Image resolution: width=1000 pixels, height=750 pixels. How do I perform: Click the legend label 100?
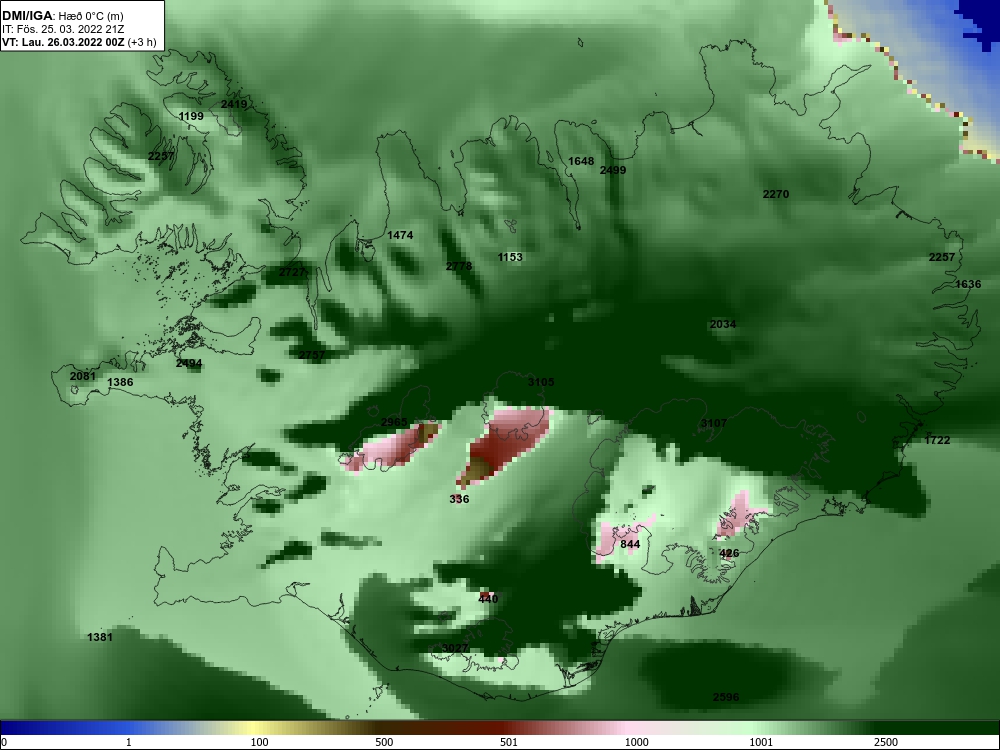click(259, 742)
